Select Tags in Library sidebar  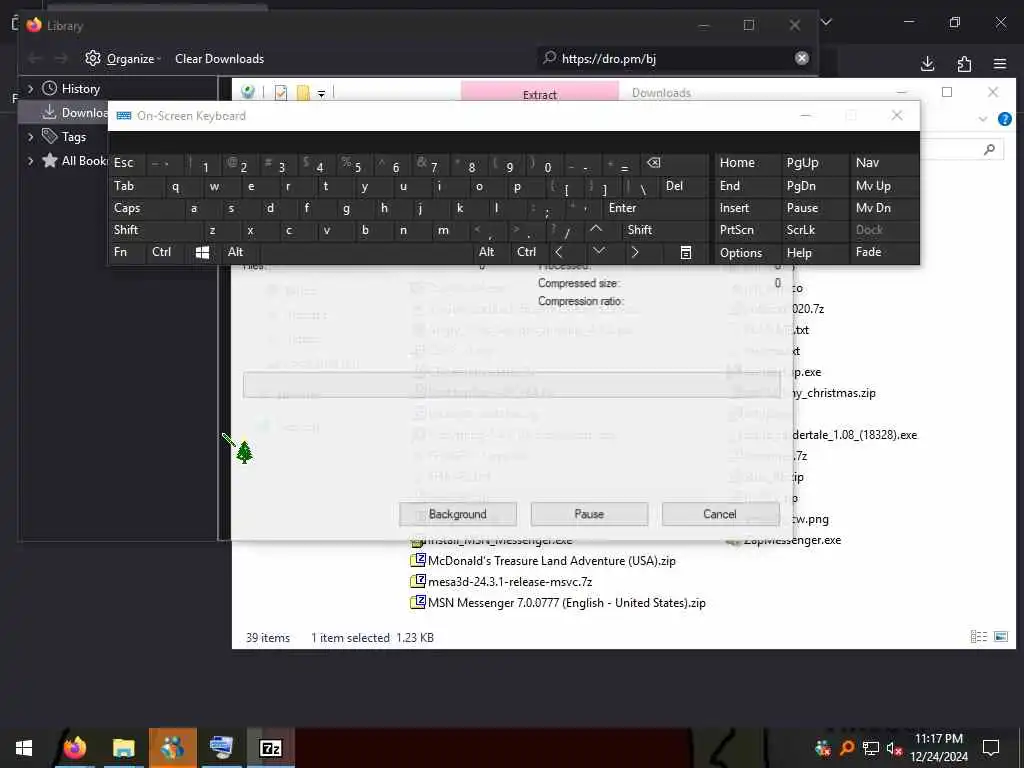(x=74, y=137)
